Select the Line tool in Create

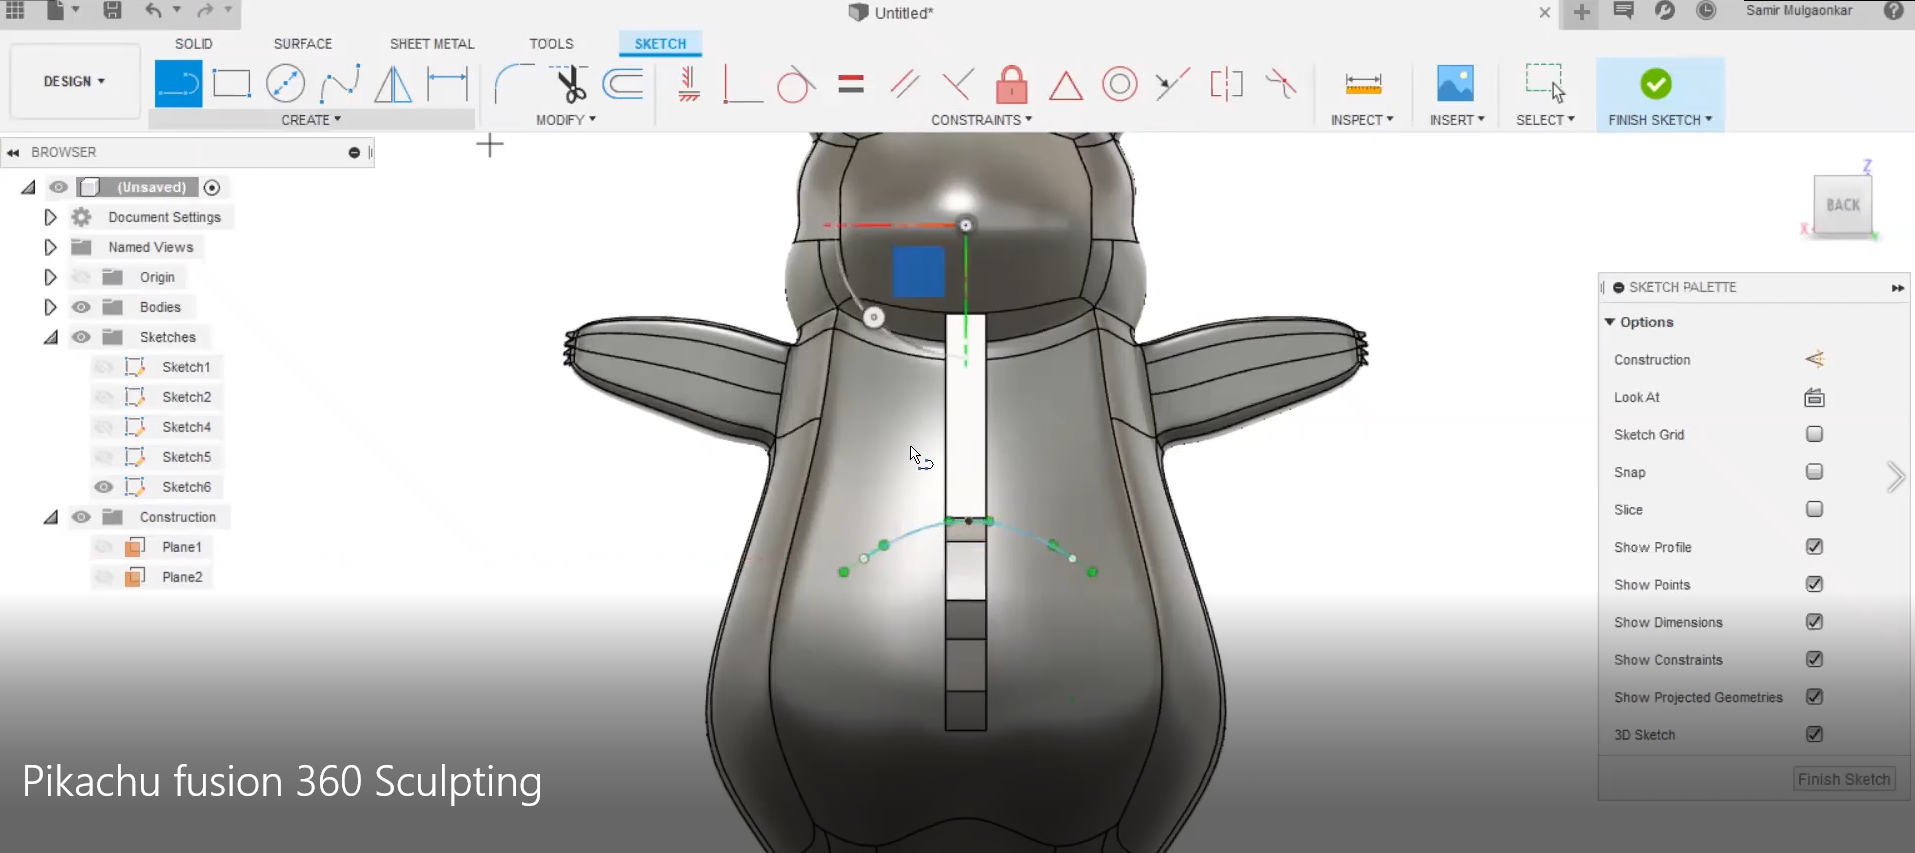pos(178,84)
